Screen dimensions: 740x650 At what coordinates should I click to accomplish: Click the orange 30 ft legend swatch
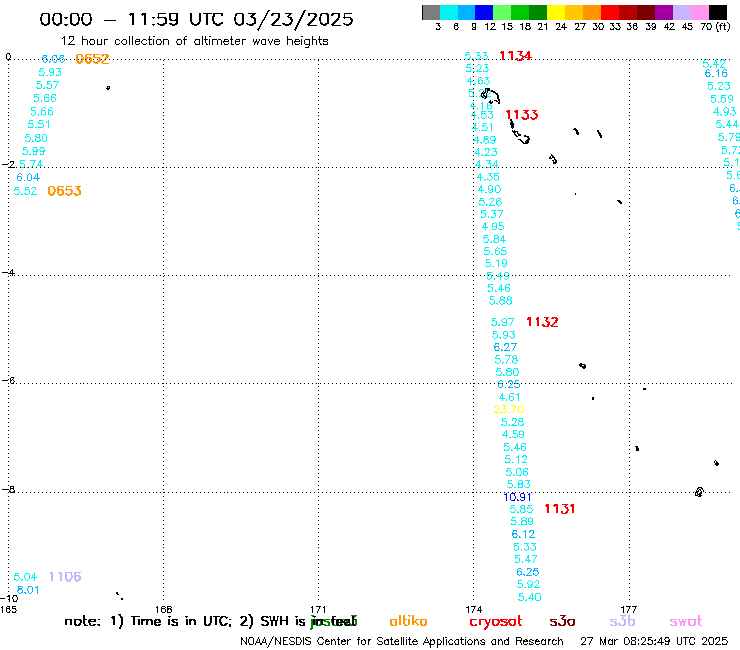pyautogui.click(x=592, y=12)
